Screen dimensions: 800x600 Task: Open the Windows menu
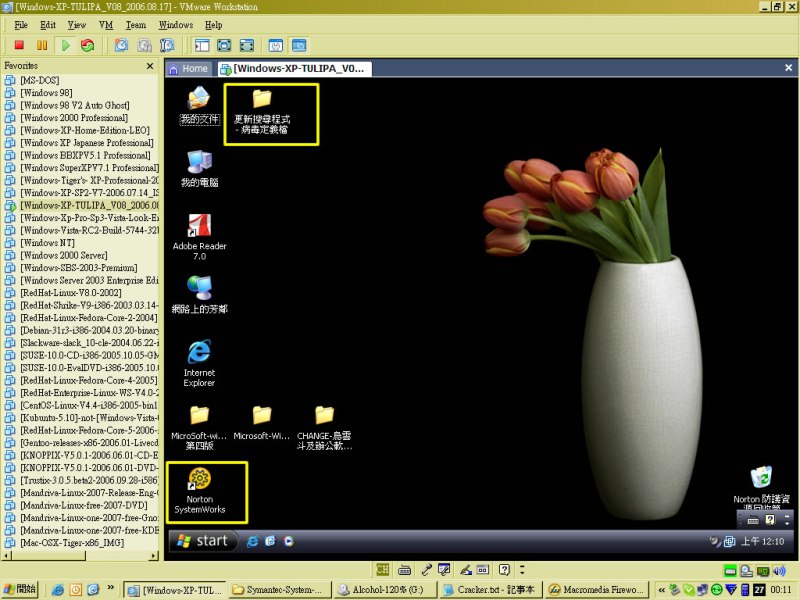[176, 25]
